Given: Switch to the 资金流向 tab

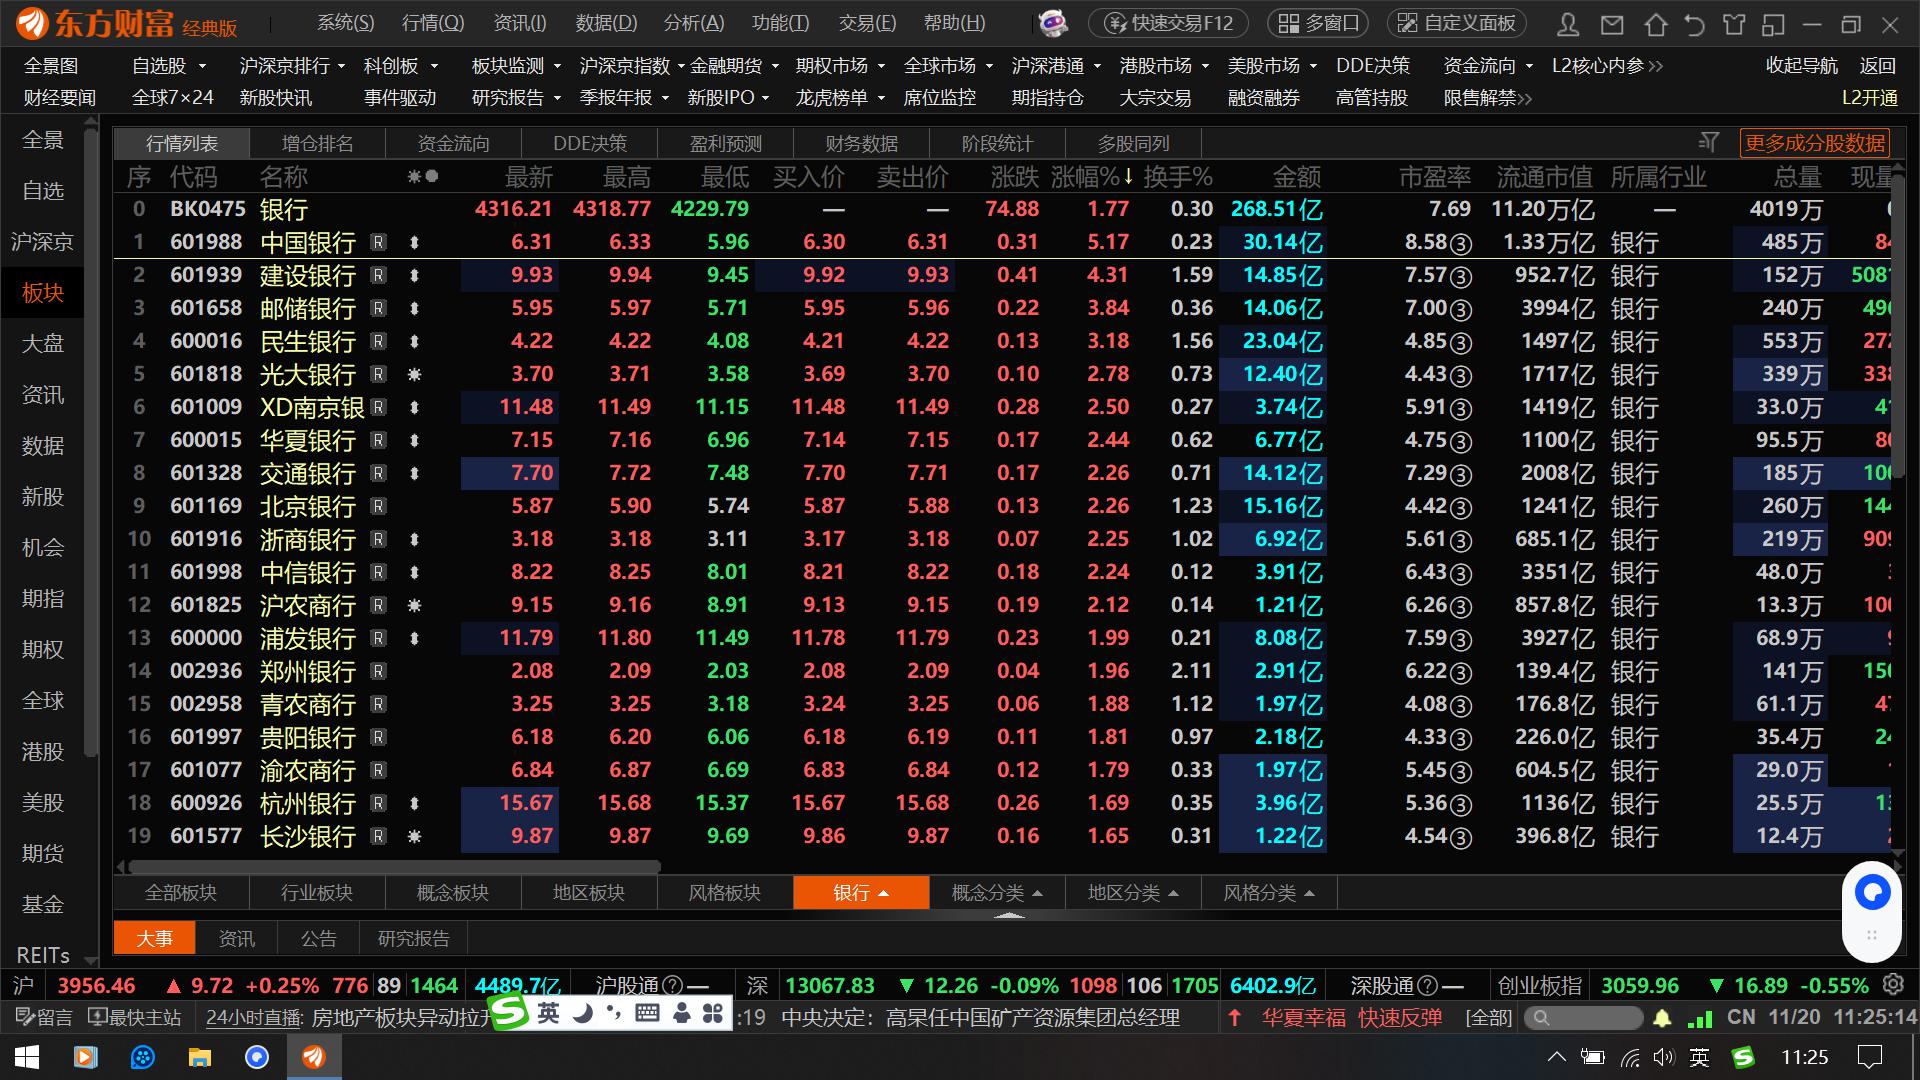Looking at the screenshot, I should click(453, 143).
